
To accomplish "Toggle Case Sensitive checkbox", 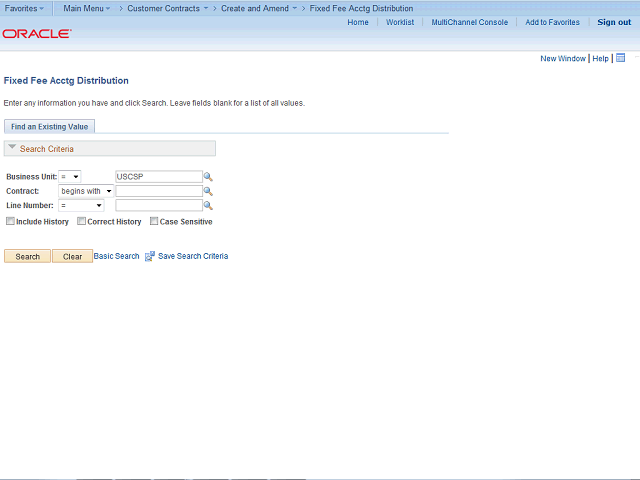I will click(154, 221).
